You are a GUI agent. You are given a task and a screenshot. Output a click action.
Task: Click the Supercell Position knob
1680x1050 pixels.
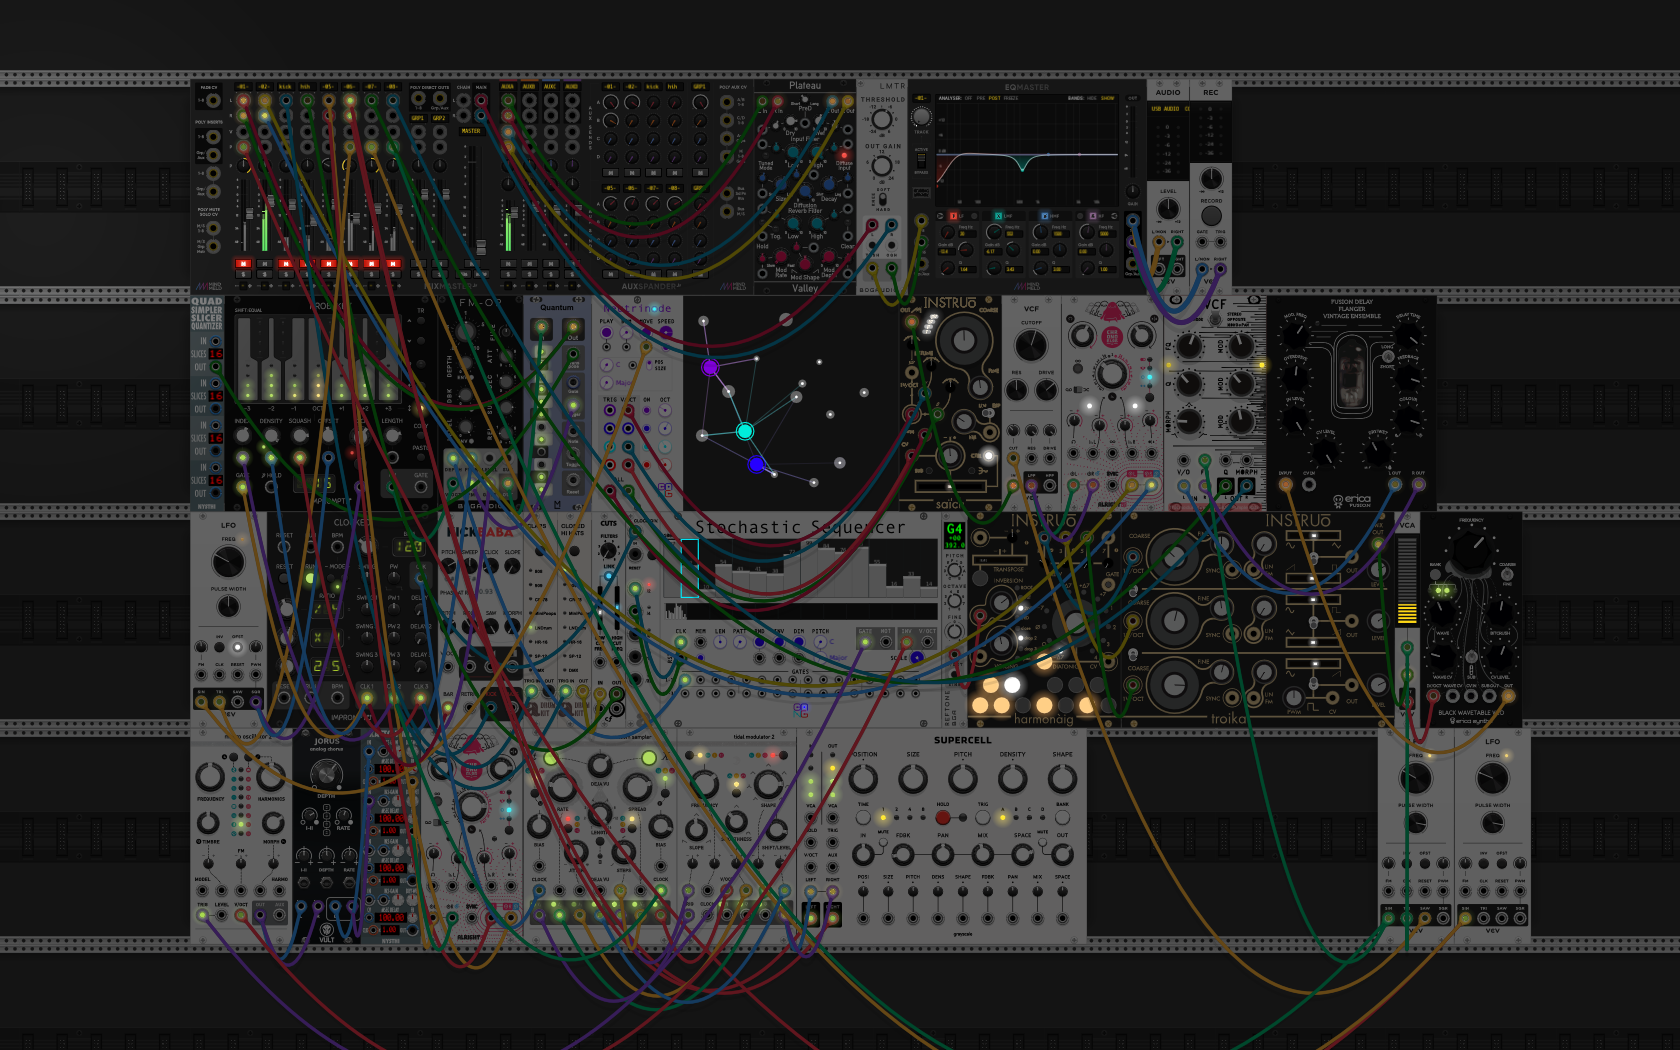point(863,779)
